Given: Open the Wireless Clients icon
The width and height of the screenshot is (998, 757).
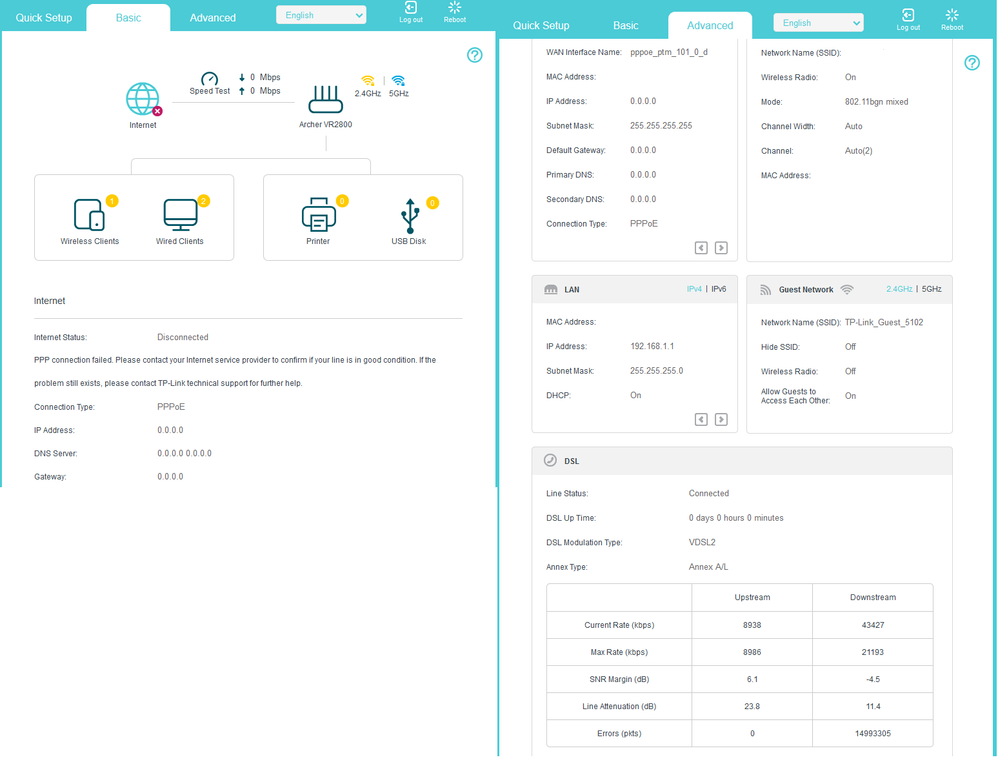Looking at the screenshot, I should pos(89,215).
